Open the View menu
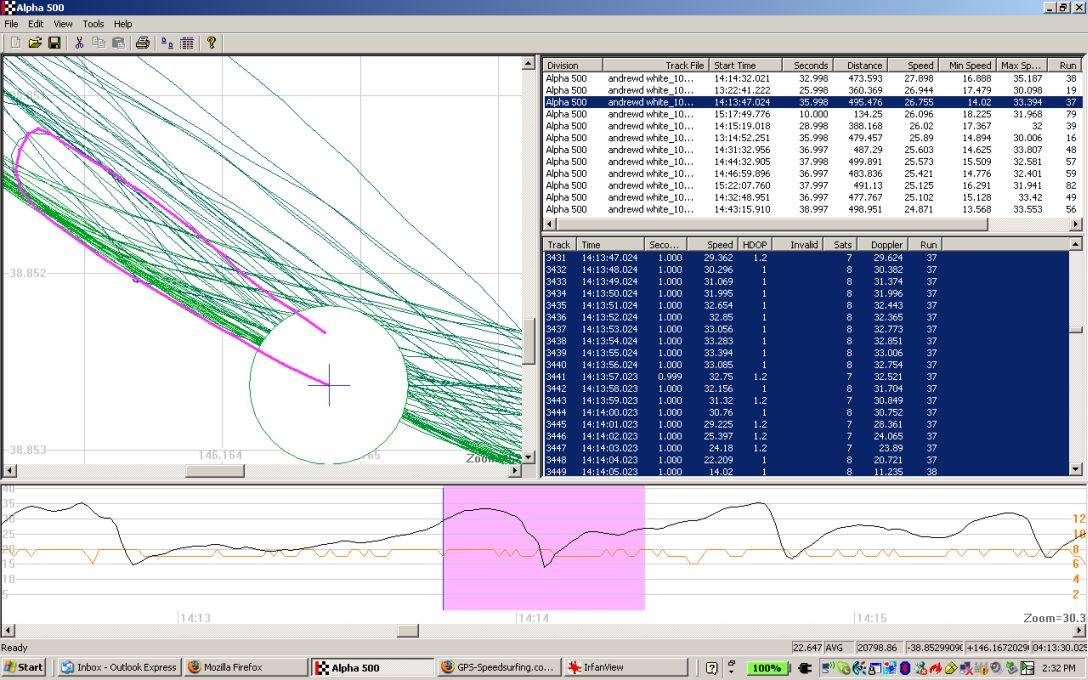The image size is (1088, 680). [x=63, y=23]
